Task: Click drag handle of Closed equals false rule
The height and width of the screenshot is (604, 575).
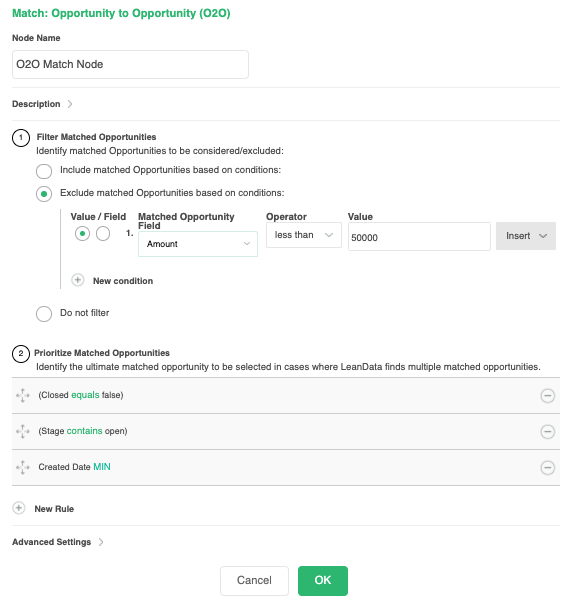Action: pos(23,395)
